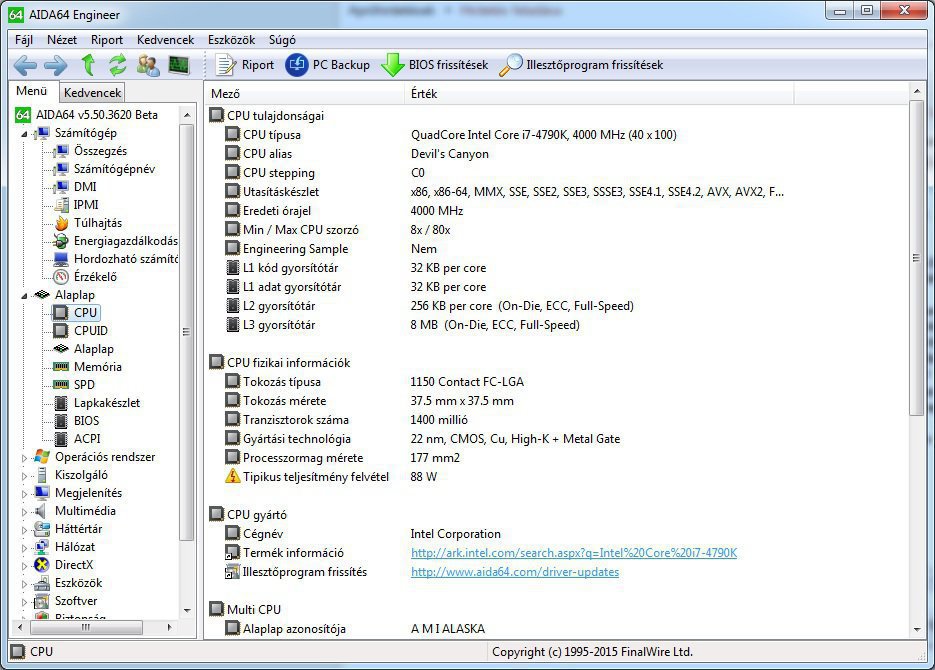Viewport: 935px width, 670px height.
Task: Click the tree panel scroll up arrow
Action: coord(187,114)
